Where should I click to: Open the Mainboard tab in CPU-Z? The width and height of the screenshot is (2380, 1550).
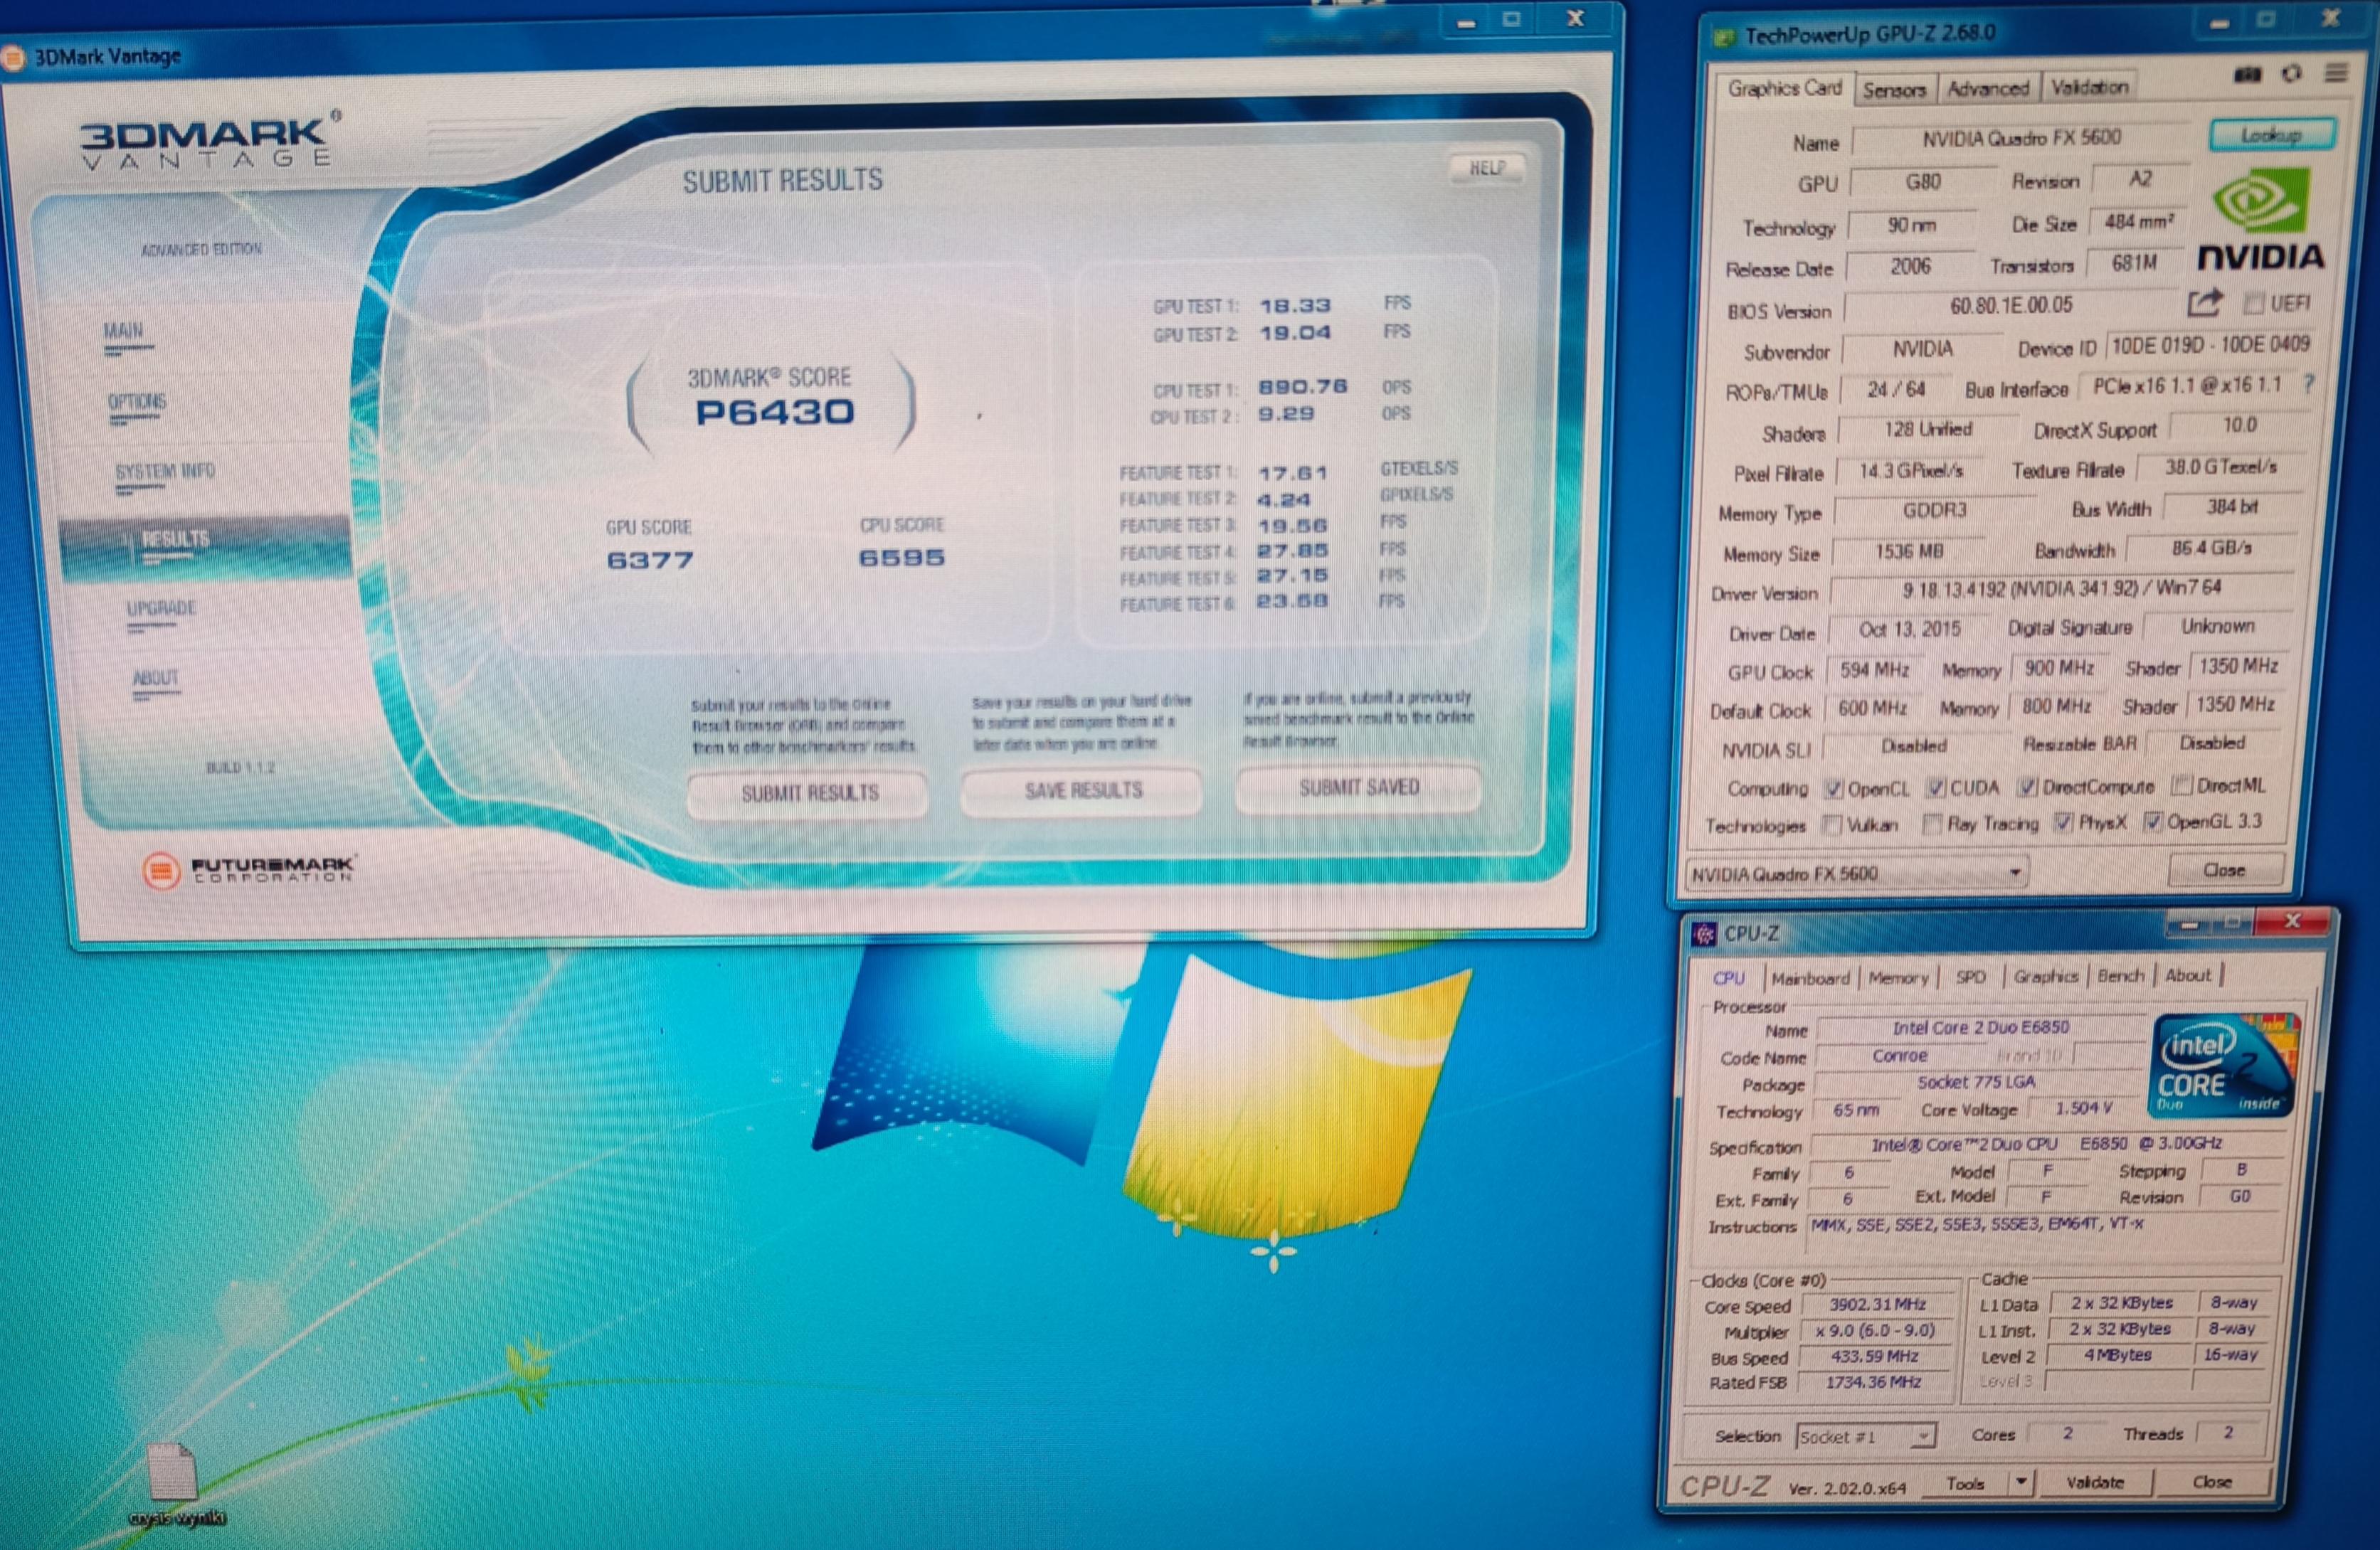point(1810,978)
